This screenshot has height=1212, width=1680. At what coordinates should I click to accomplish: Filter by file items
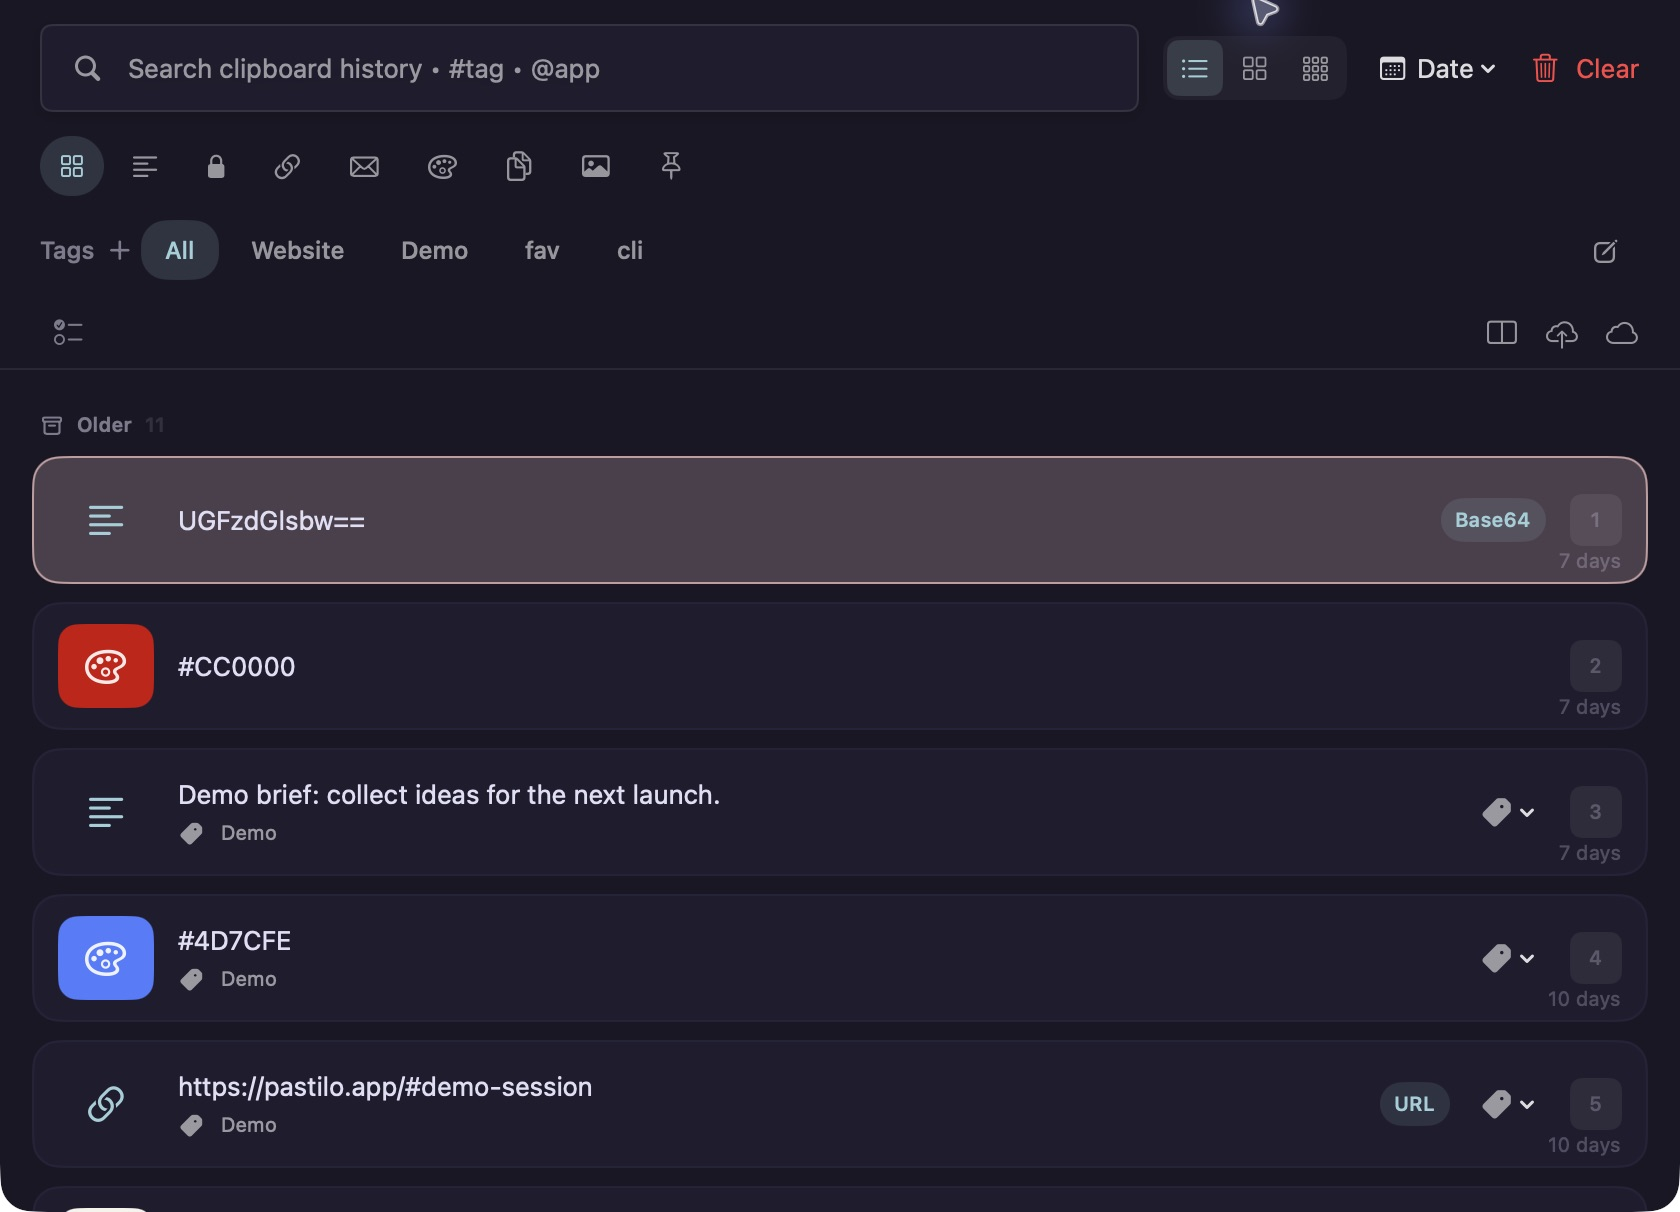tap(518, 166)
